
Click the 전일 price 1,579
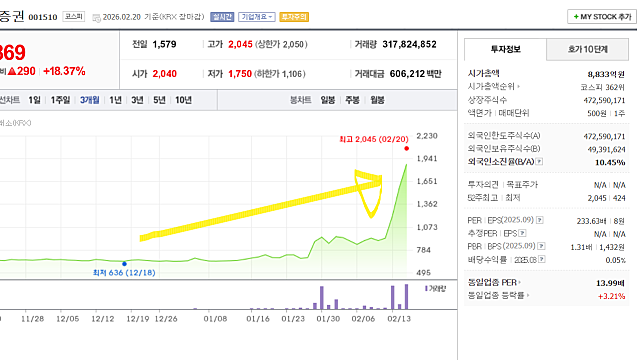click(164, 44)
